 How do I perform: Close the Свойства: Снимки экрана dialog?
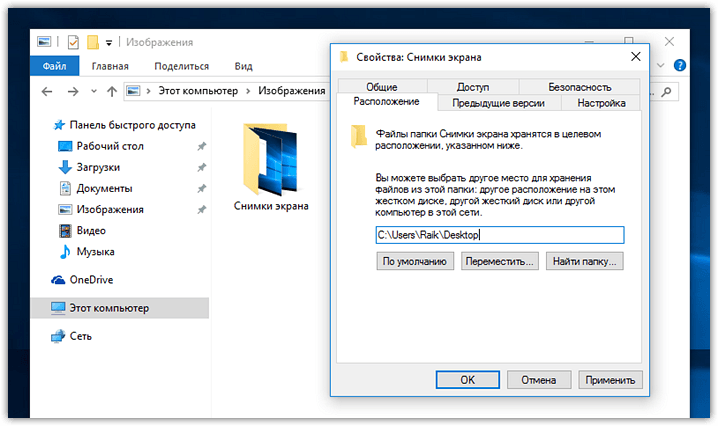[636, 57]
